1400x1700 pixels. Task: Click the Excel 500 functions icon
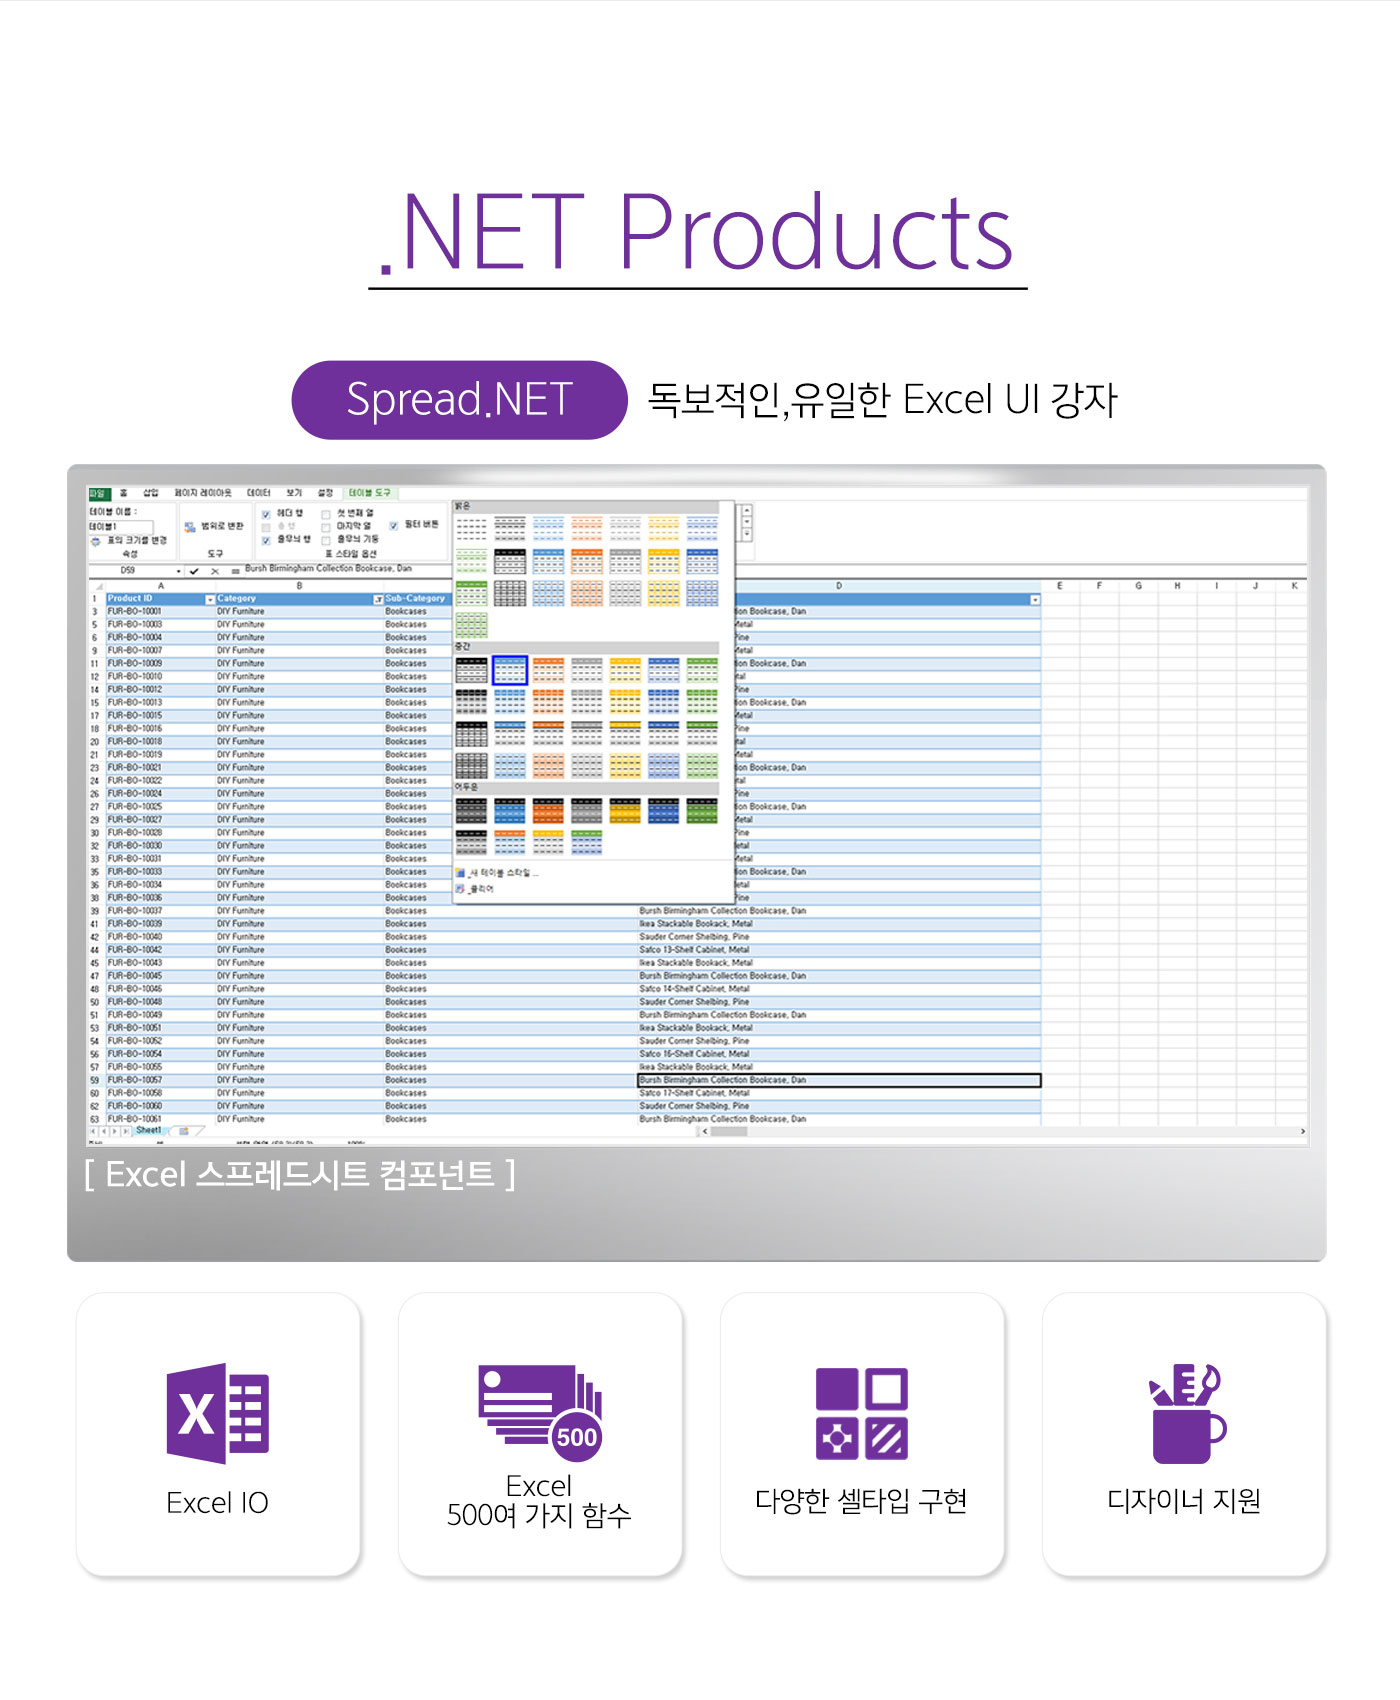(541, 1413)
